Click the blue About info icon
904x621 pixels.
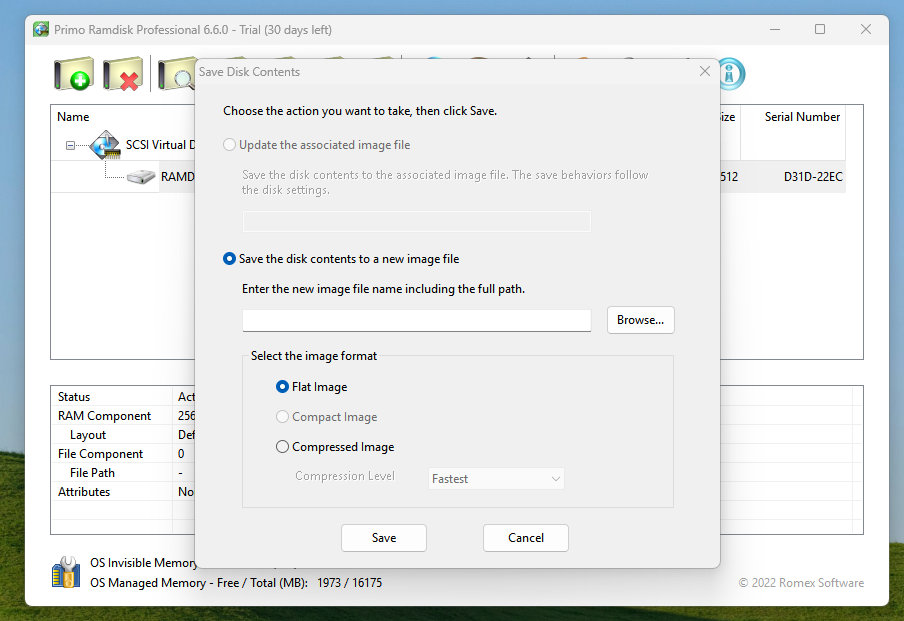(732, 74)
